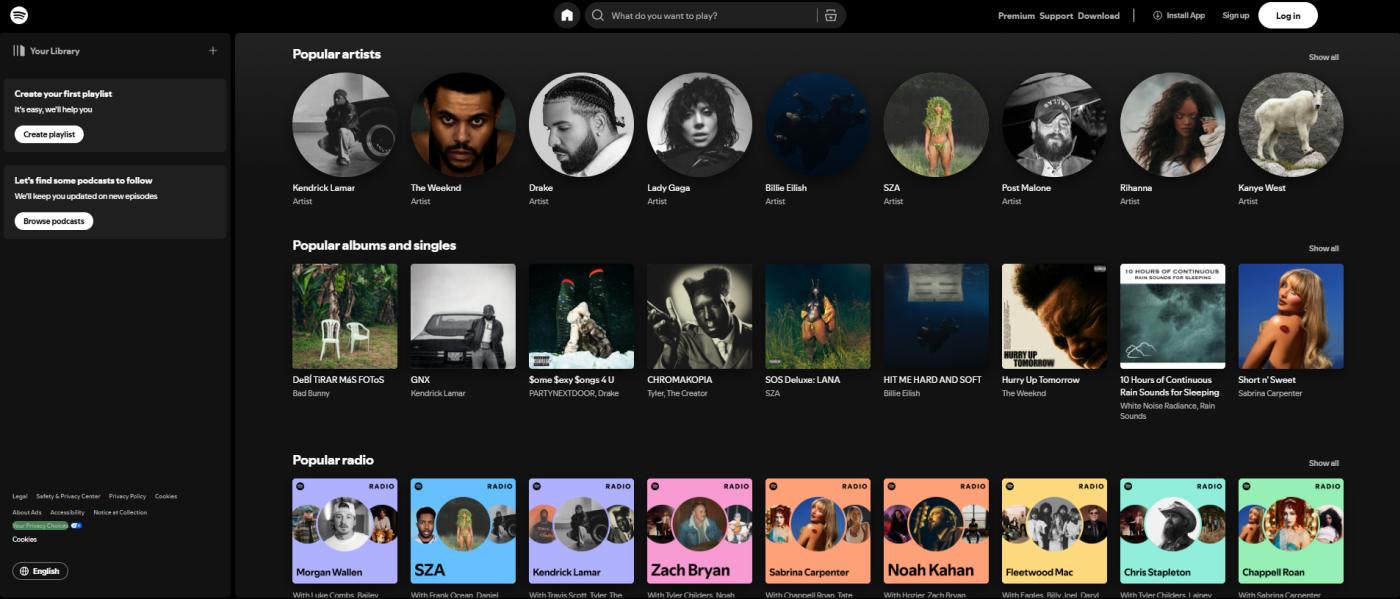
Task: Click 'Sabrina Carpenter' under Short n' Sweet
Action: pyautogui.click(x=1270, y=393)
